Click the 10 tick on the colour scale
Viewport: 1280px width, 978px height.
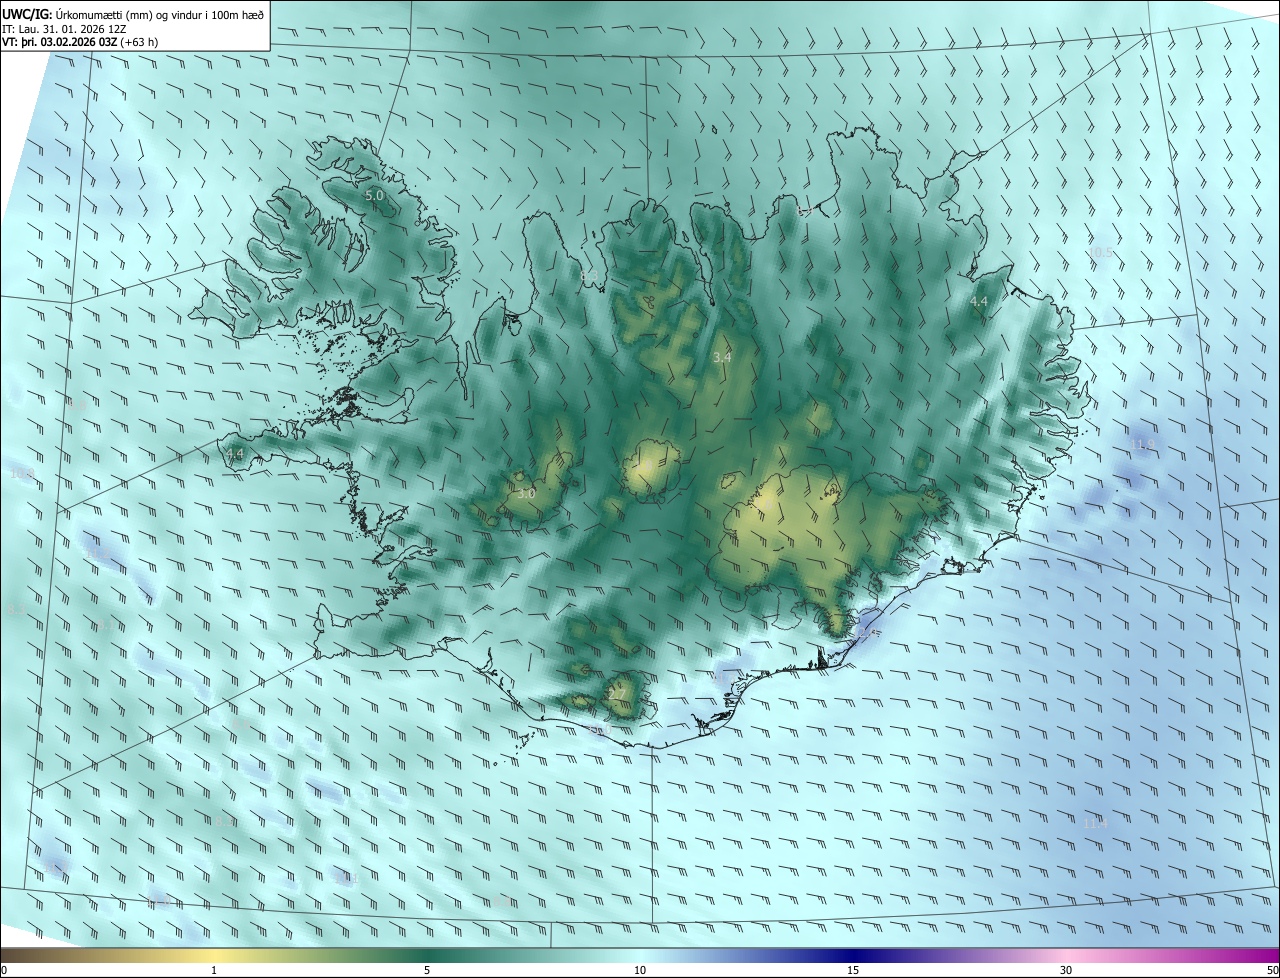point(640,970)
